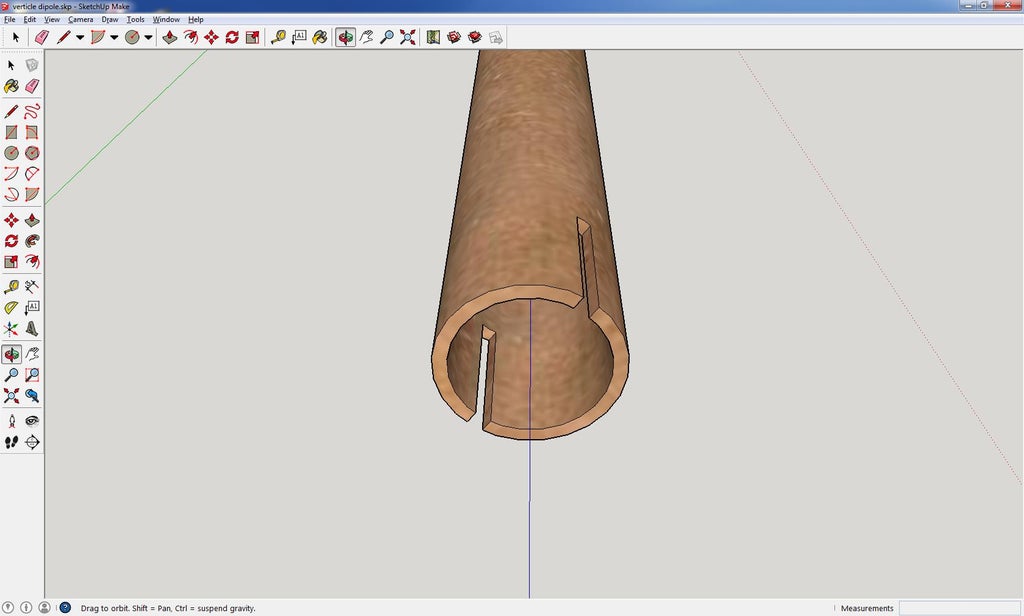Expand the Arc tool dropdown arrow

[114, 38]
